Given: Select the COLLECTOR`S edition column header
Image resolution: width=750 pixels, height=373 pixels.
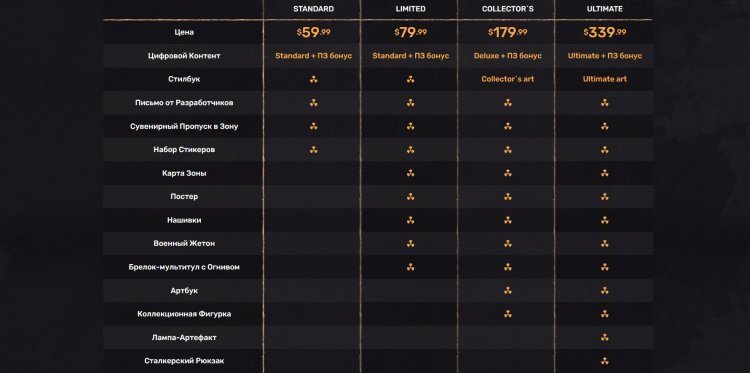Looking at the screenshot, I should (x=507, y=9).
